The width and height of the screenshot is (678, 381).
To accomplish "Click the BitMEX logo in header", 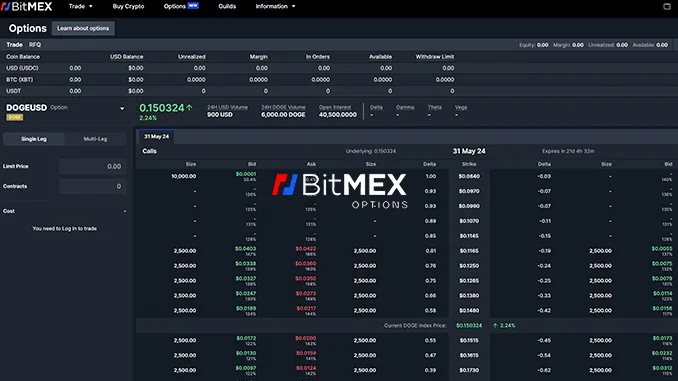I will tap(26, 6).
